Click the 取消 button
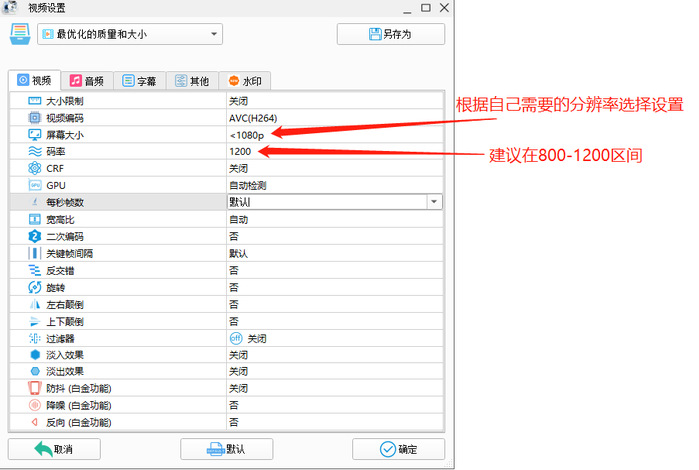Screen dimensions: 699x470 click(x=54, y=449)
